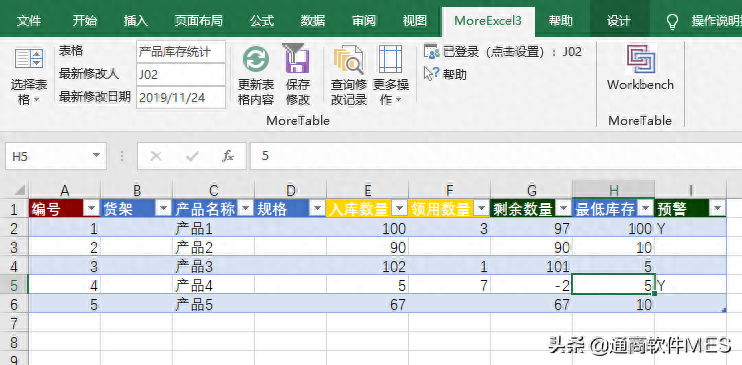Screen dimensions: 742x365
Task: Open the 最低库存 filter dropdown
Action: 645,209
